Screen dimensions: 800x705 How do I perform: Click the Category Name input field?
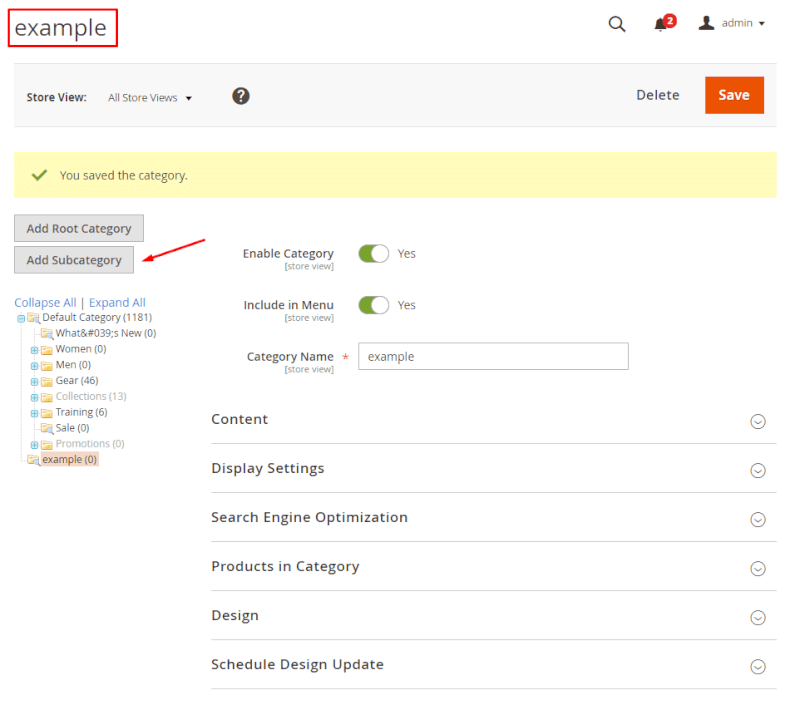pyautogui.click(x=494, y=356)
